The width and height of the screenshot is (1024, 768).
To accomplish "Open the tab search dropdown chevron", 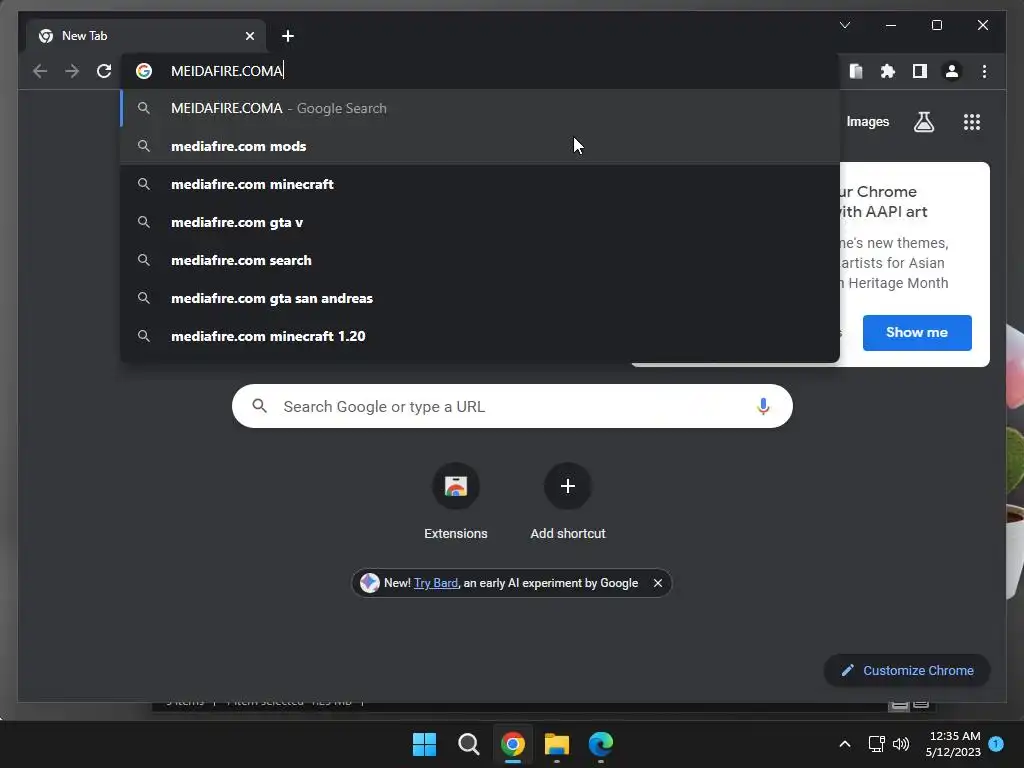I will 844,25.
